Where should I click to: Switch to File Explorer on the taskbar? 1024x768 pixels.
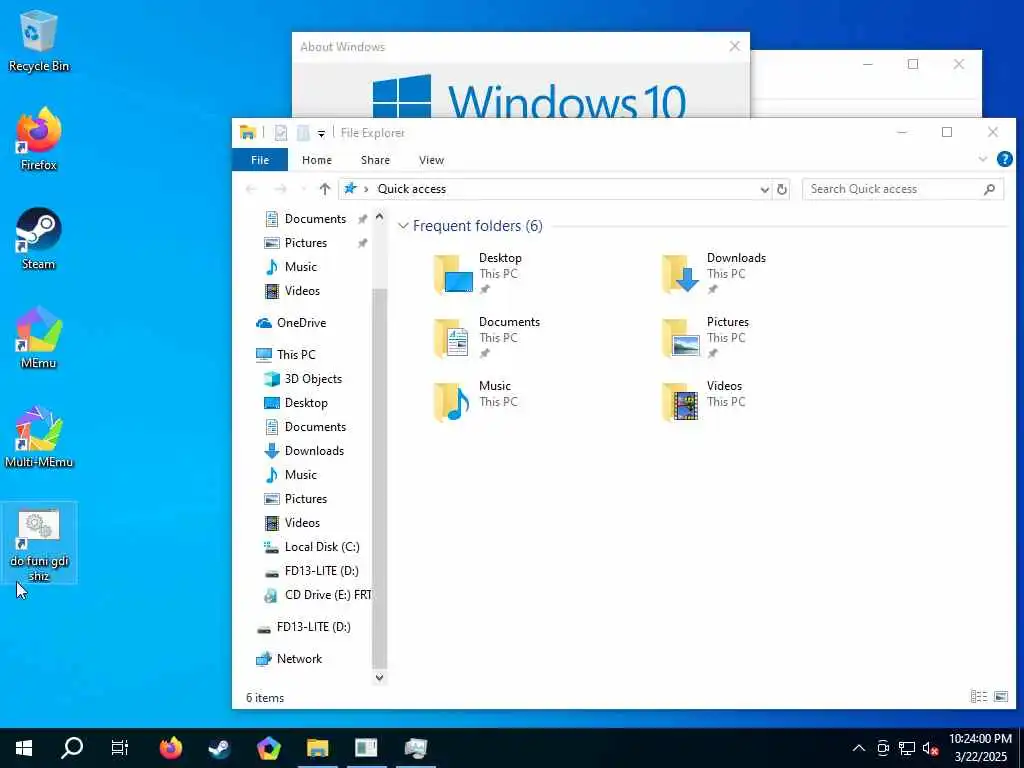(317, 748)
